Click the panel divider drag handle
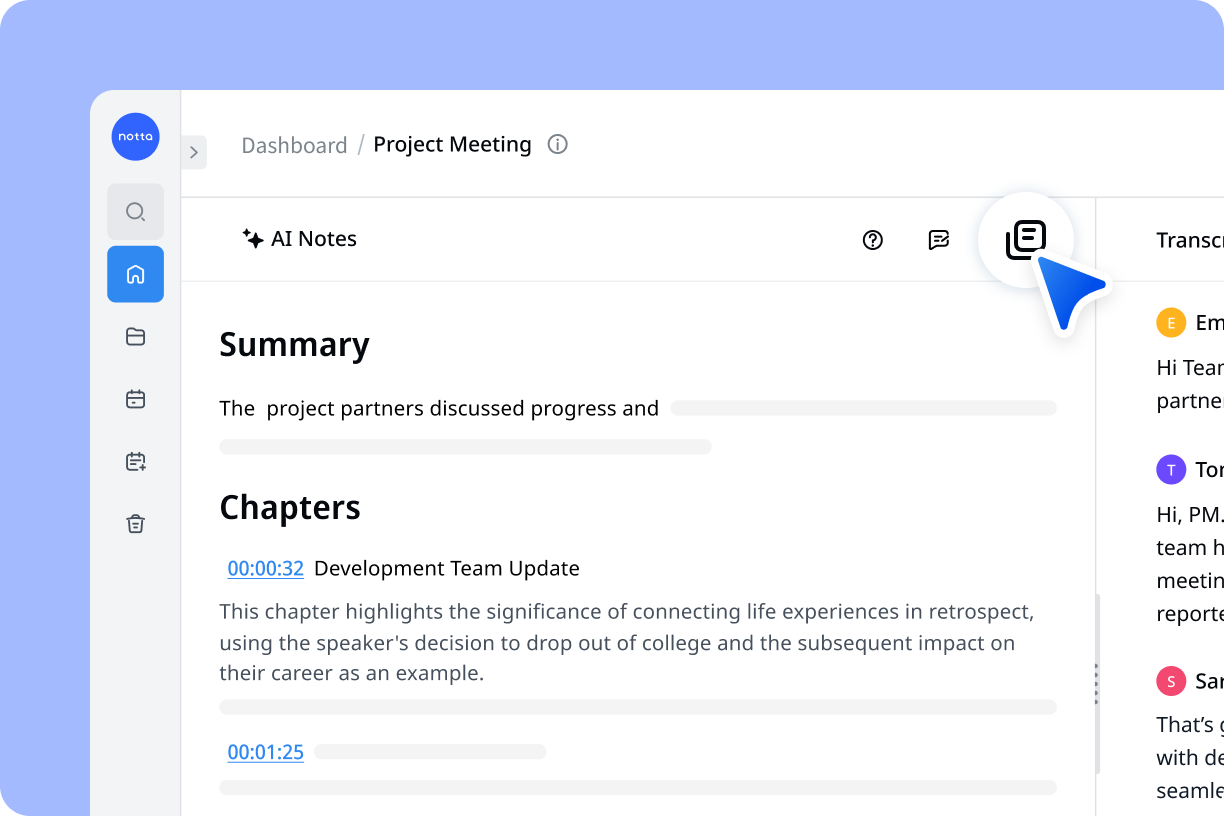Image resolution: width=1224 pixels, height=816 pixels. [x=1096, y=684]
